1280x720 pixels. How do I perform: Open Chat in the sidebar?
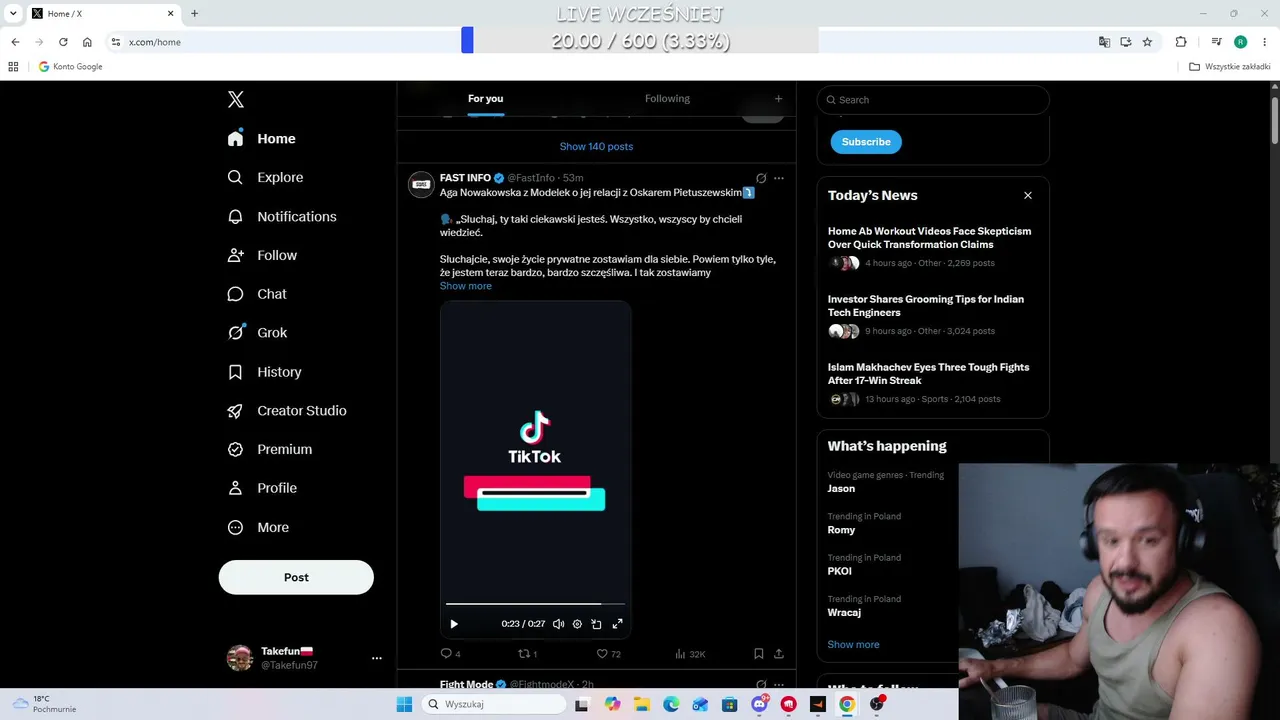(x=258, y=294)
